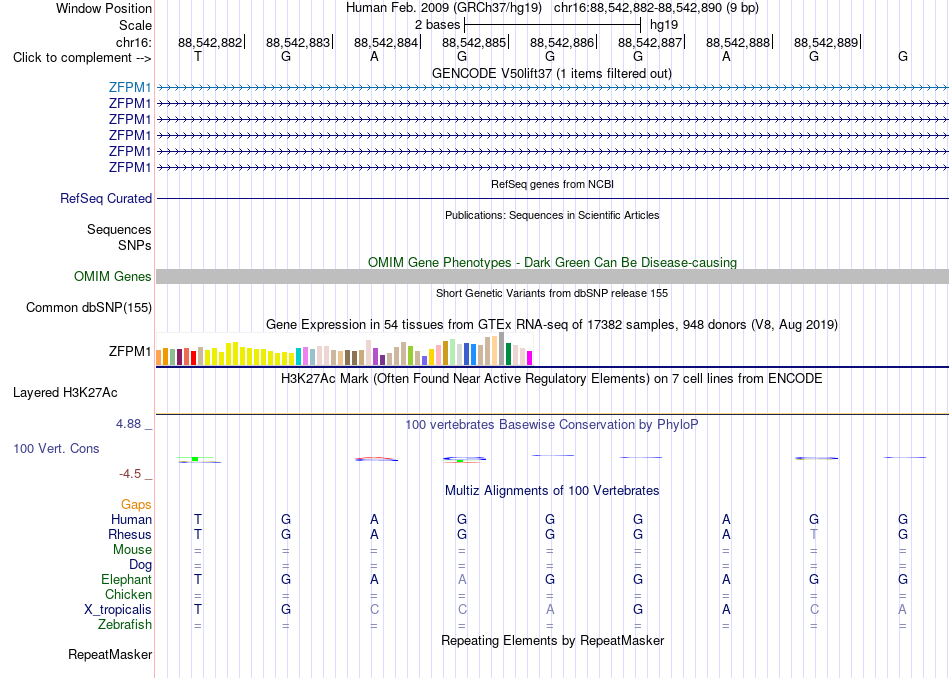Click the 'Rhesus' species label

point(130,534)
